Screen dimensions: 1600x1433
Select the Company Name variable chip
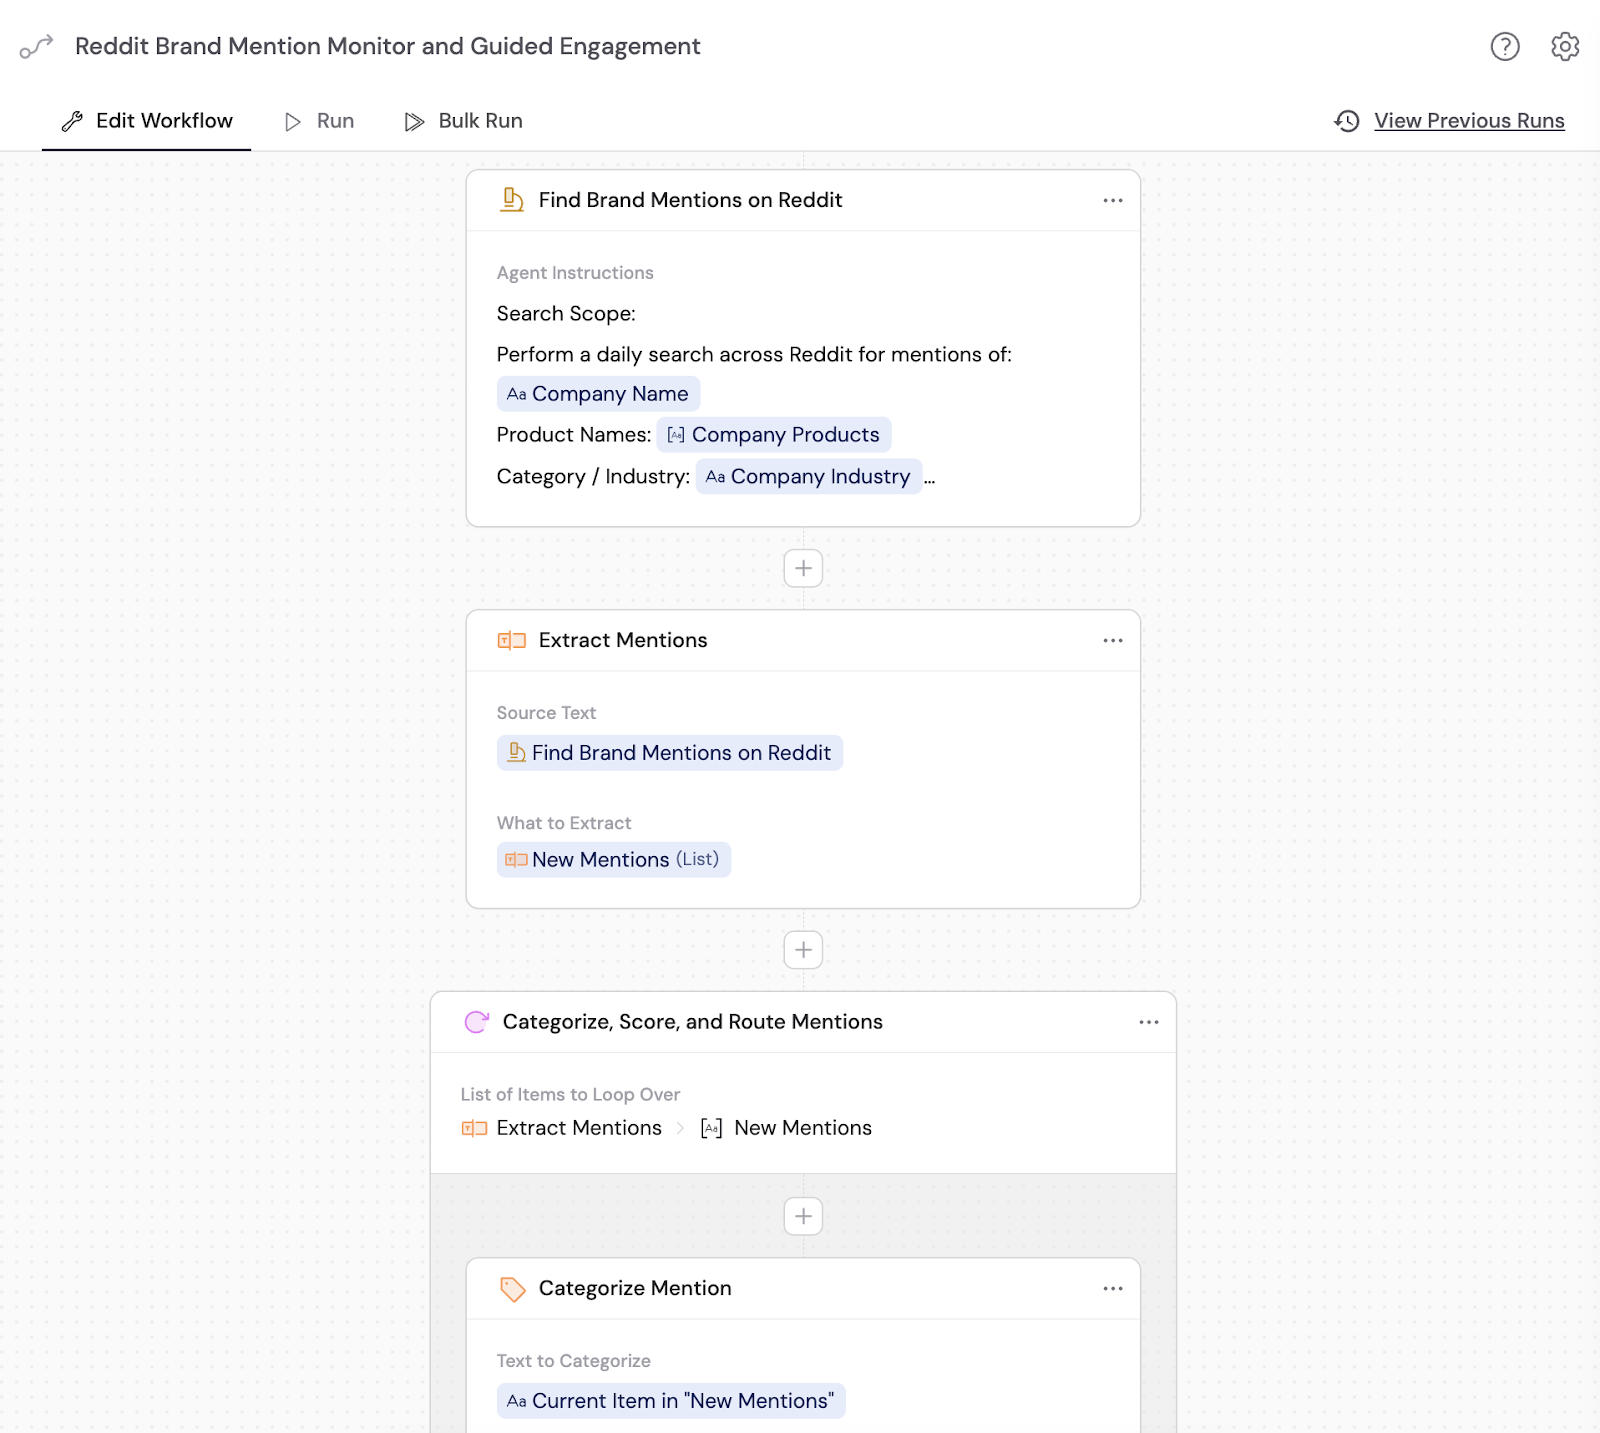(598, 394)
